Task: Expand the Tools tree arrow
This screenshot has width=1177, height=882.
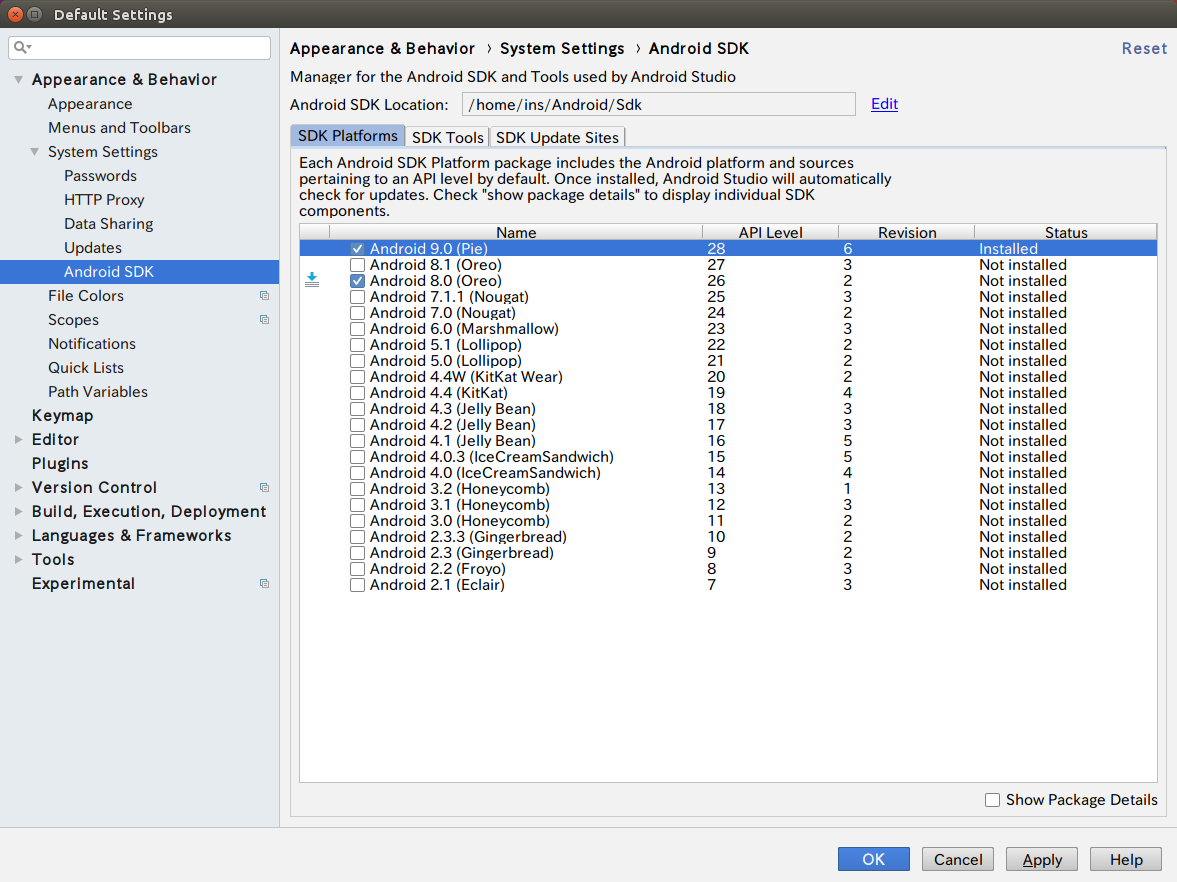Action: click(19, 560)
